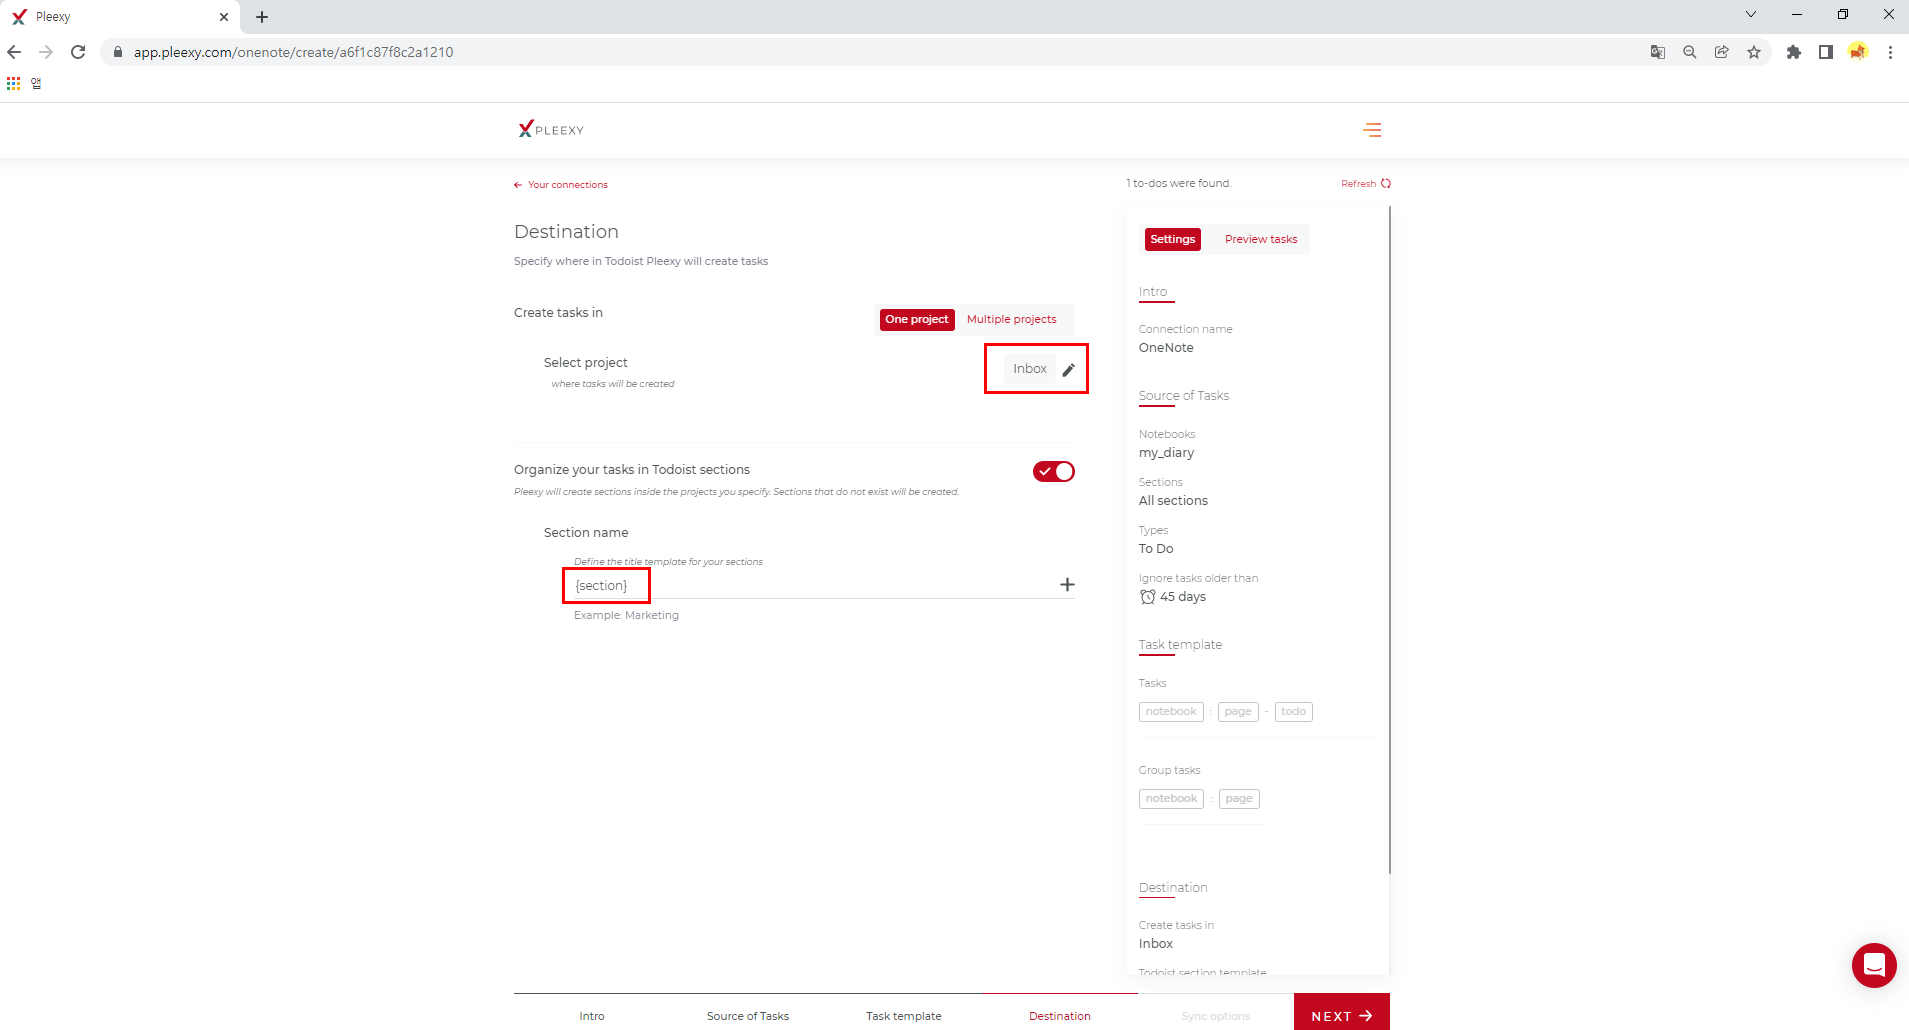Click the notebook tag under Group tasks

coord(1171,799)
